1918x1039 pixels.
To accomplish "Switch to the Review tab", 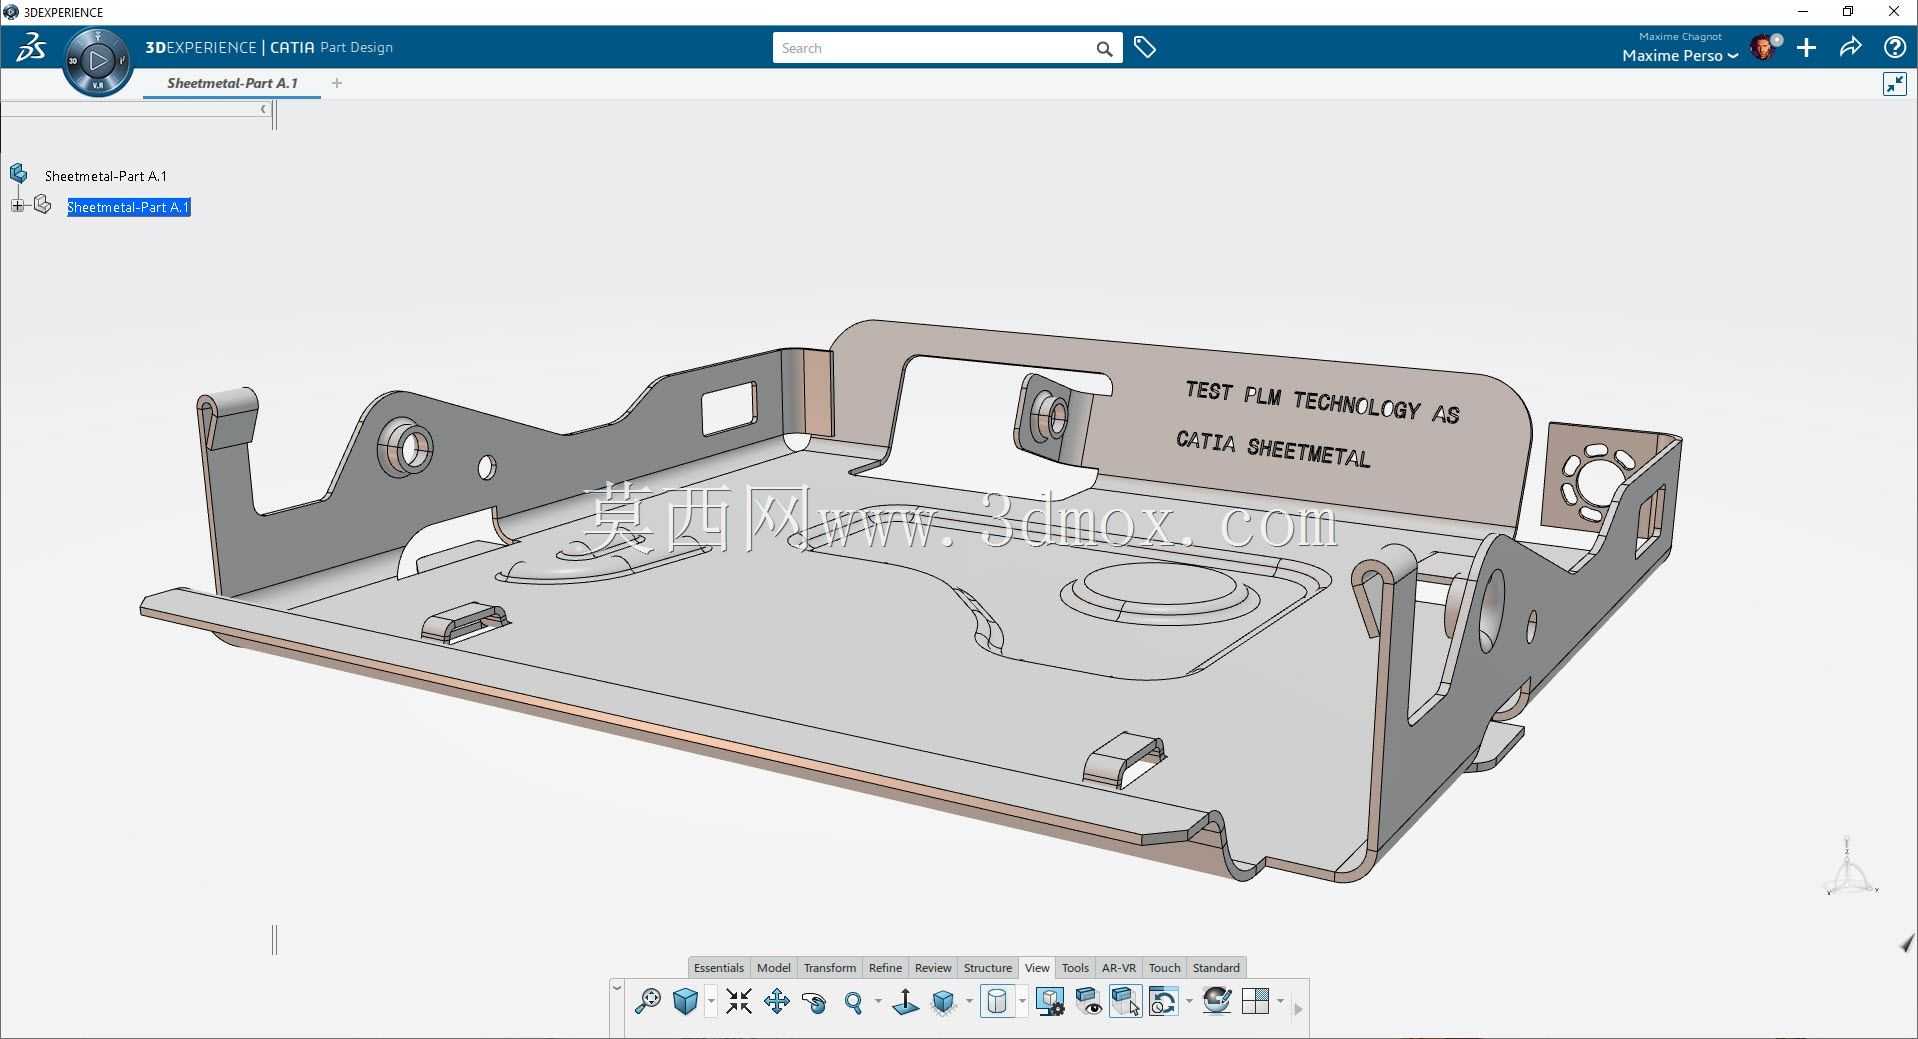I will [x=933, y=968].
